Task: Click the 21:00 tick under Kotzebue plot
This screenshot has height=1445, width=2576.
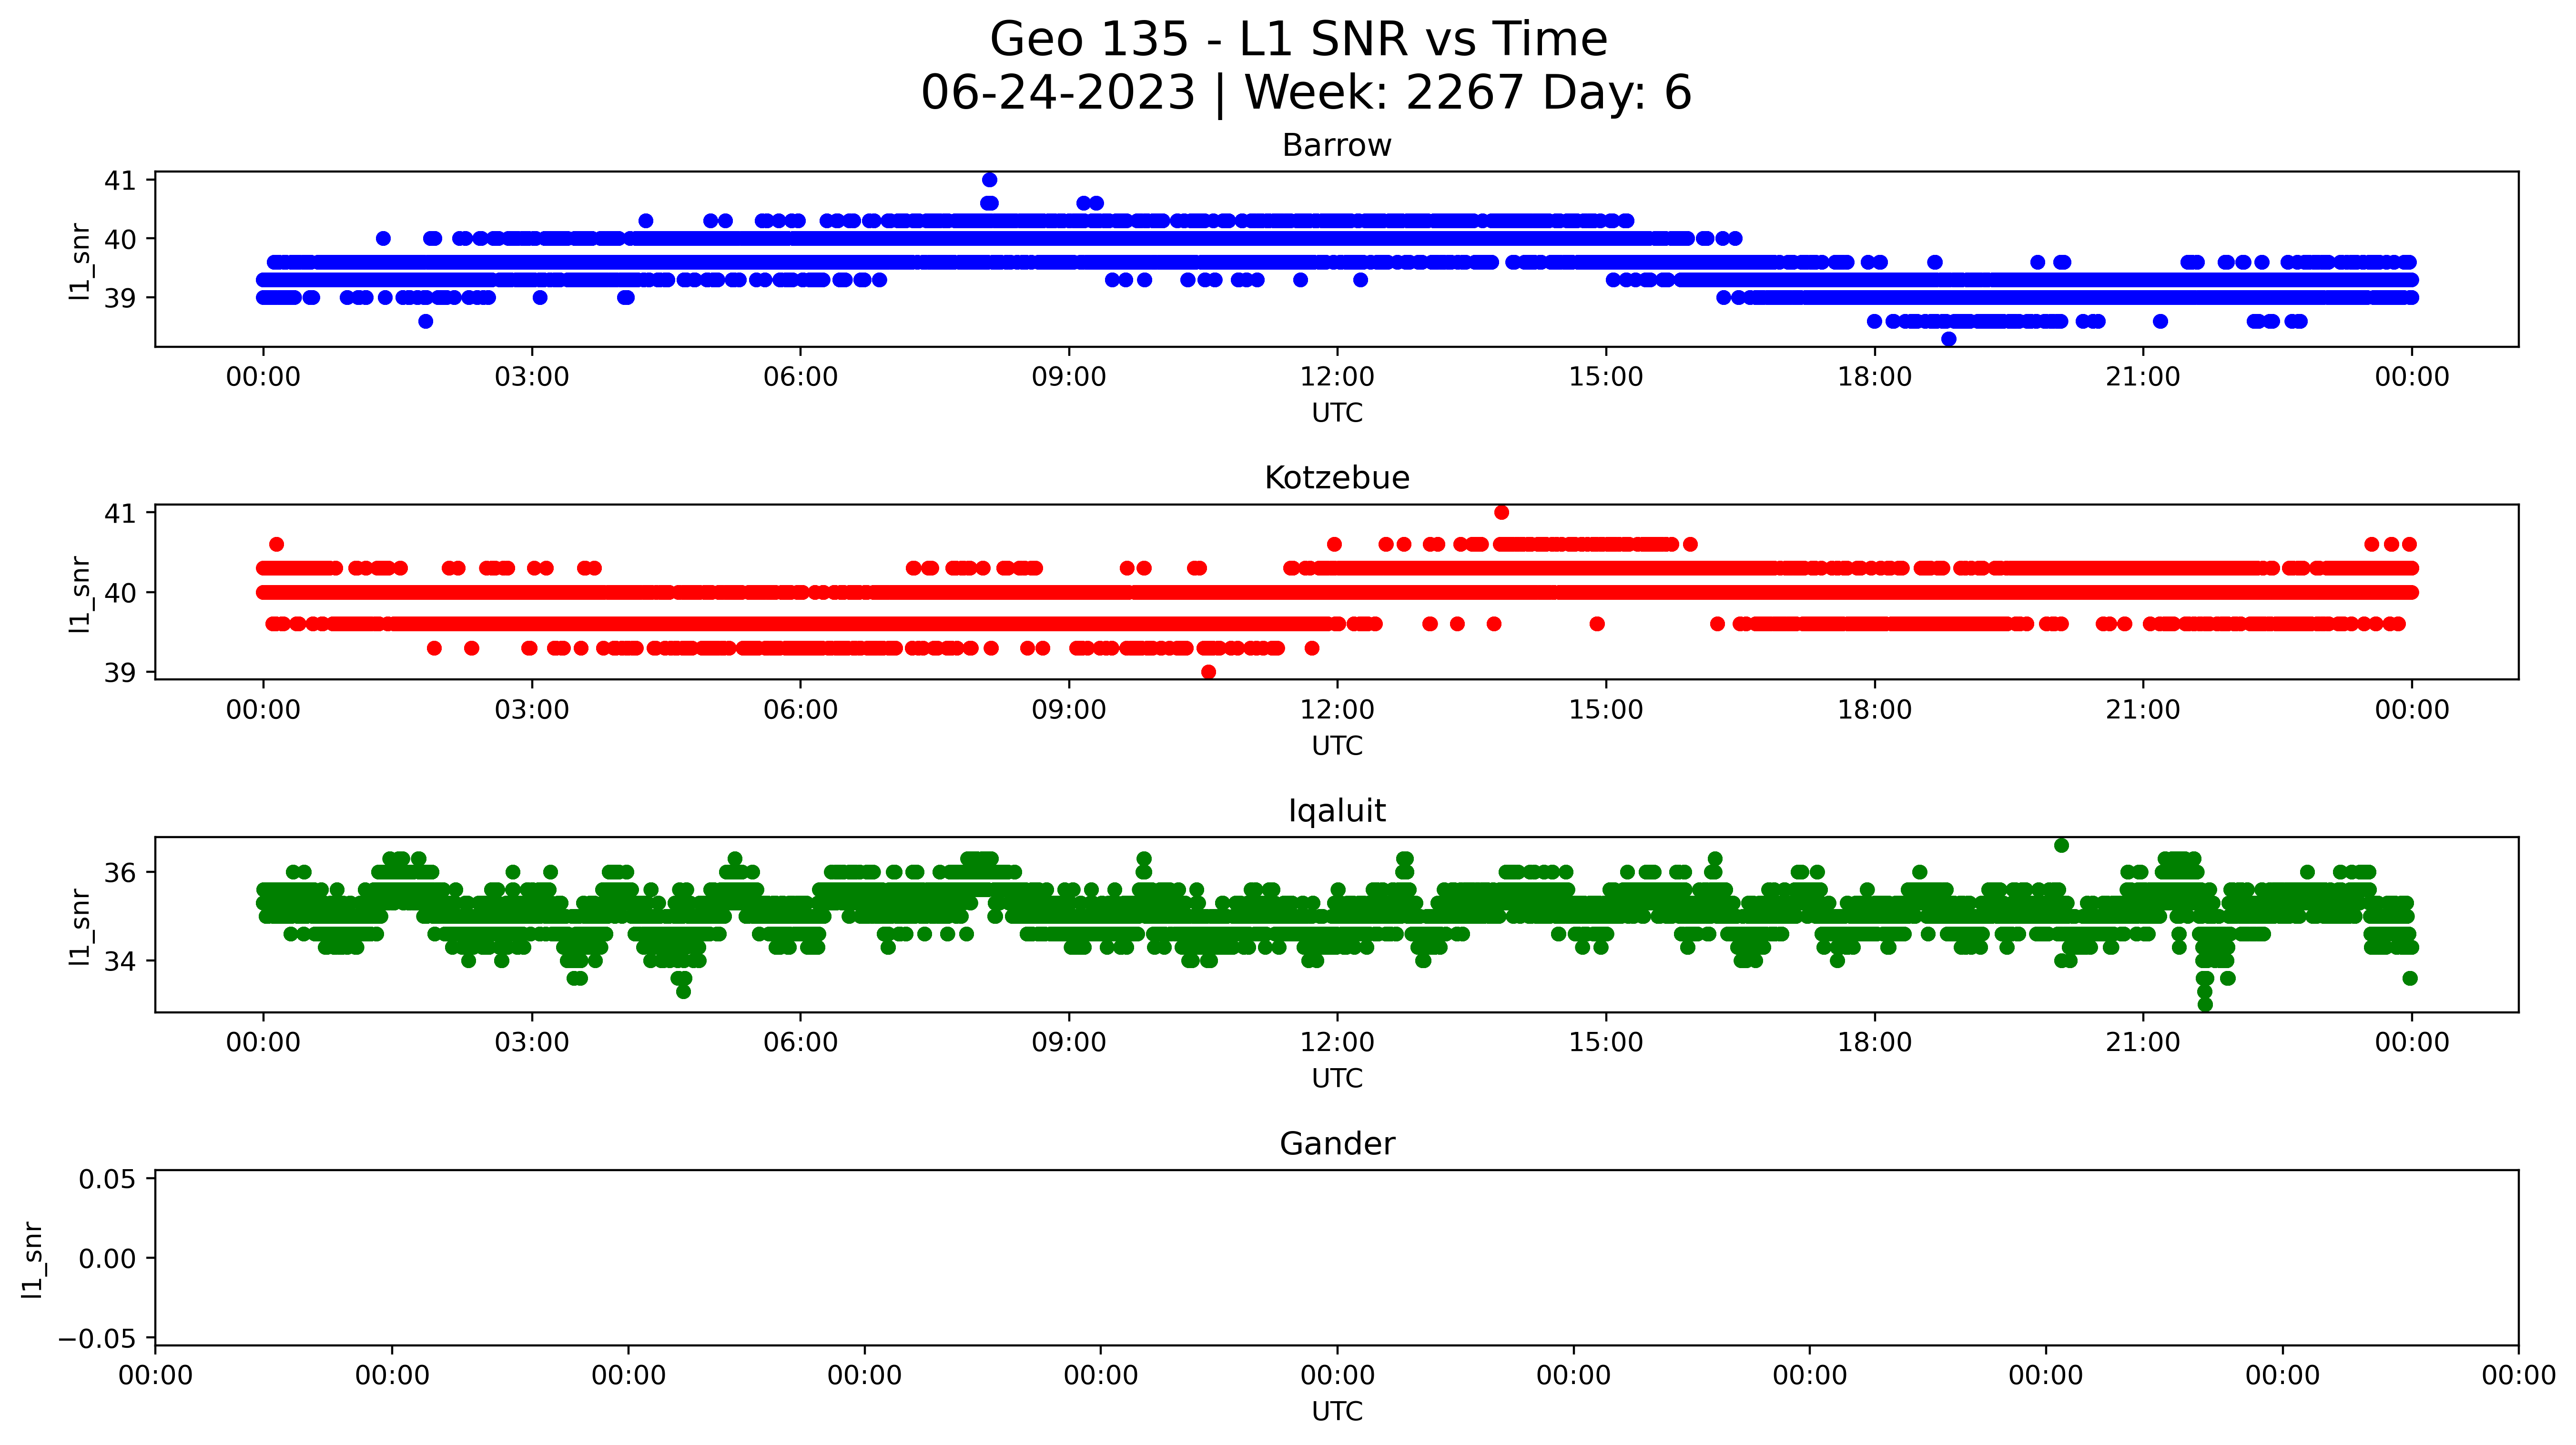Action: pyautogui.click(x=2143, y=710)
